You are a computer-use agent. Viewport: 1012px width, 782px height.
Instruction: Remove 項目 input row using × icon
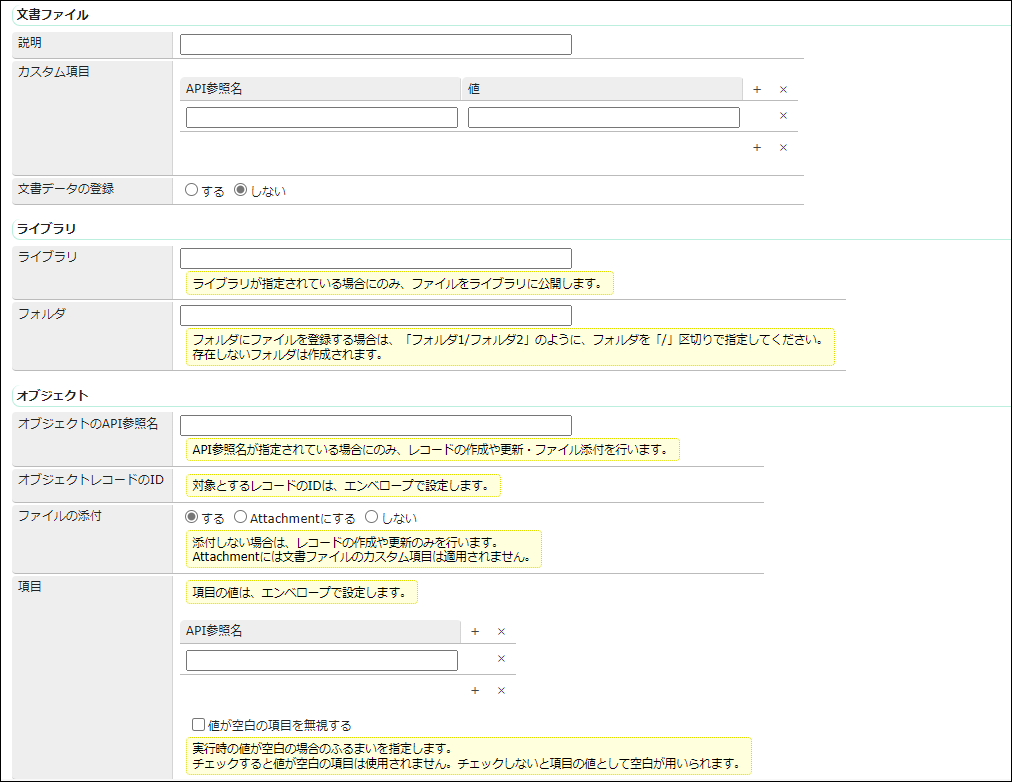[x=501, y=660]
